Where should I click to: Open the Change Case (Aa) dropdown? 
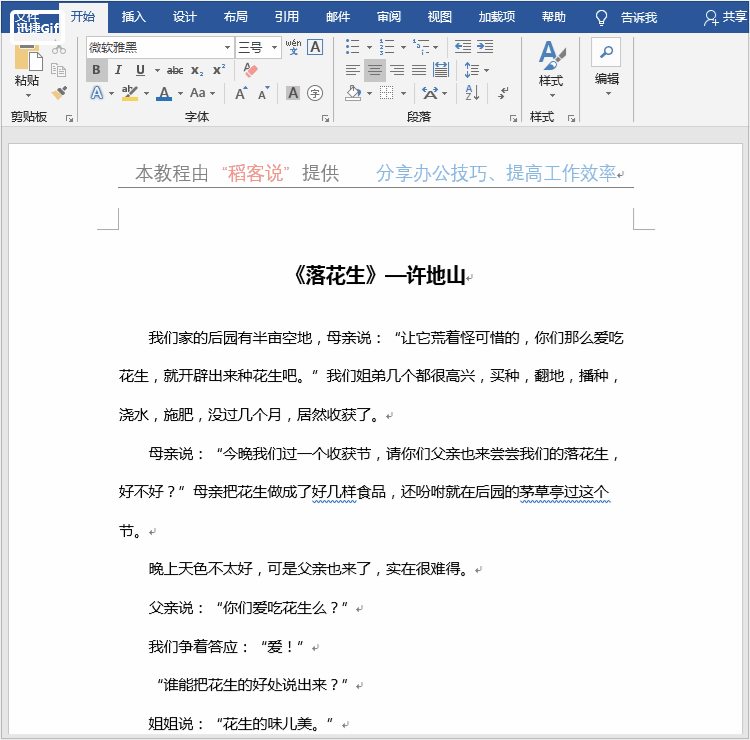(x=202, y=93)
